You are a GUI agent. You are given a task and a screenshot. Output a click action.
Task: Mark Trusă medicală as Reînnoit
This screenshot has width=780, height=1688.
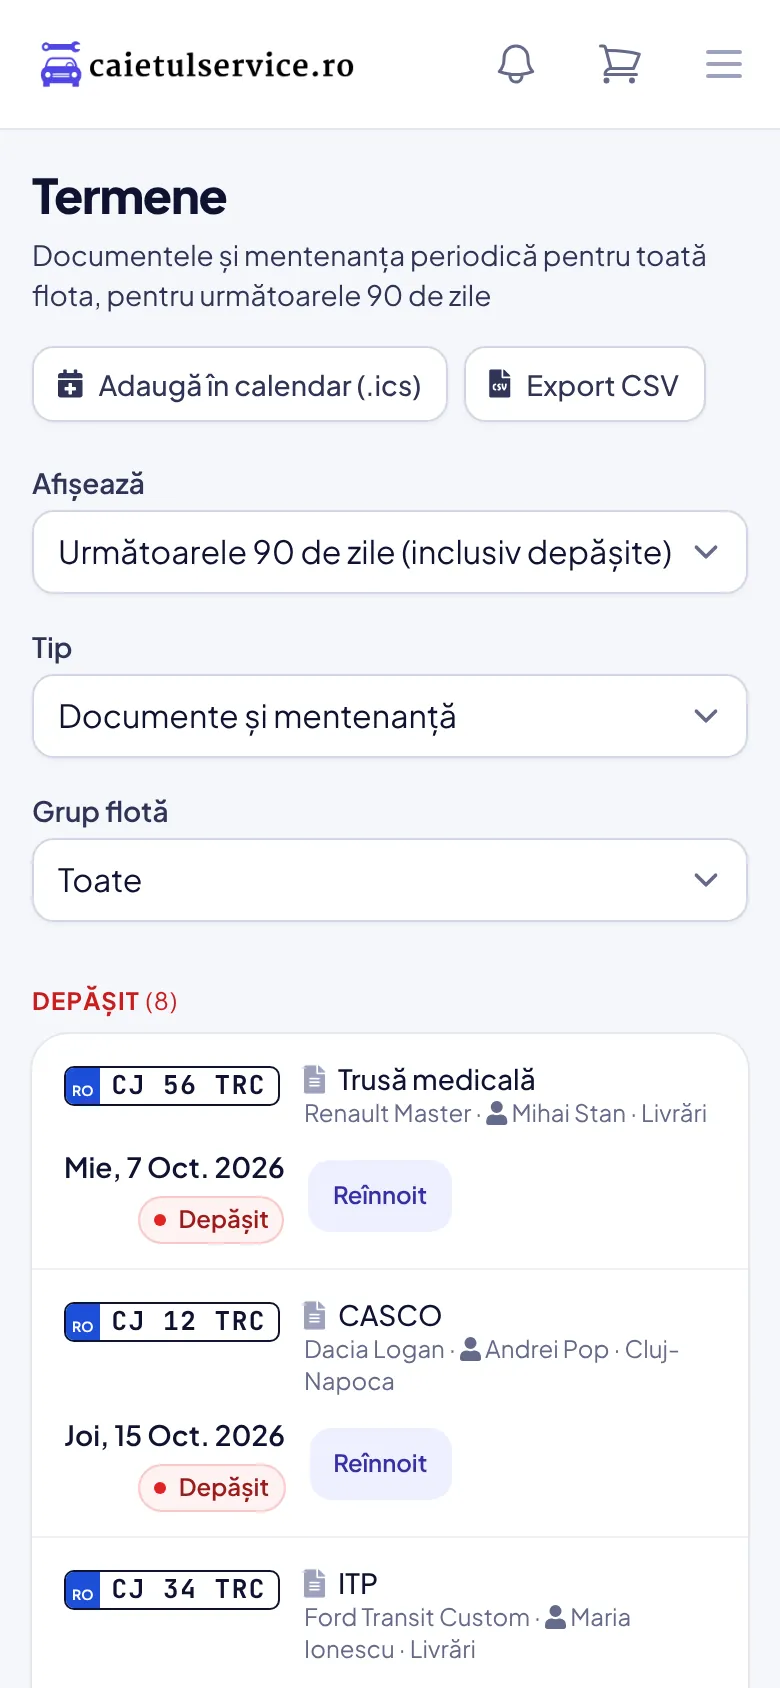click(x=380, y=1196)
